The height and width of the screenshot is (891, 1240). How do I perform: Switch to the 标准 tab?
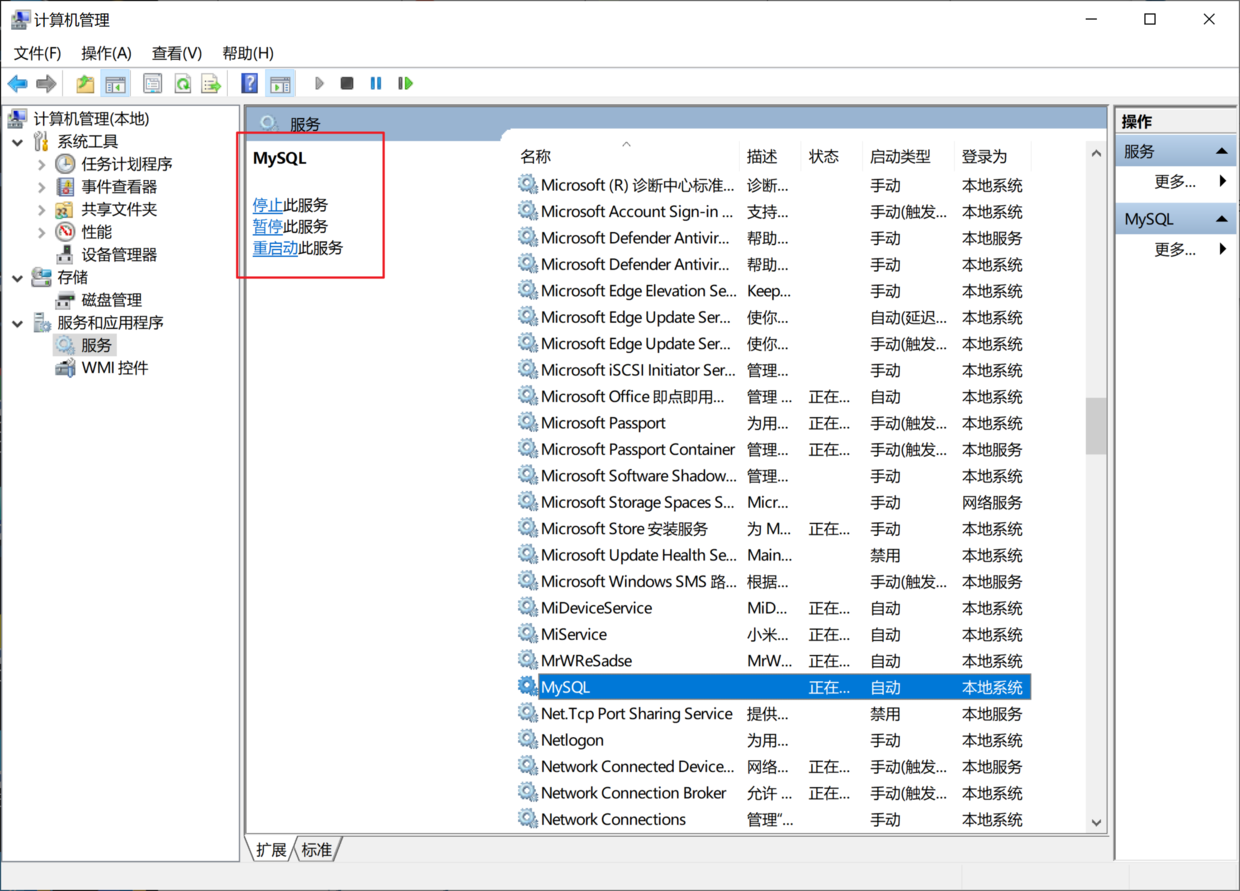317,850
